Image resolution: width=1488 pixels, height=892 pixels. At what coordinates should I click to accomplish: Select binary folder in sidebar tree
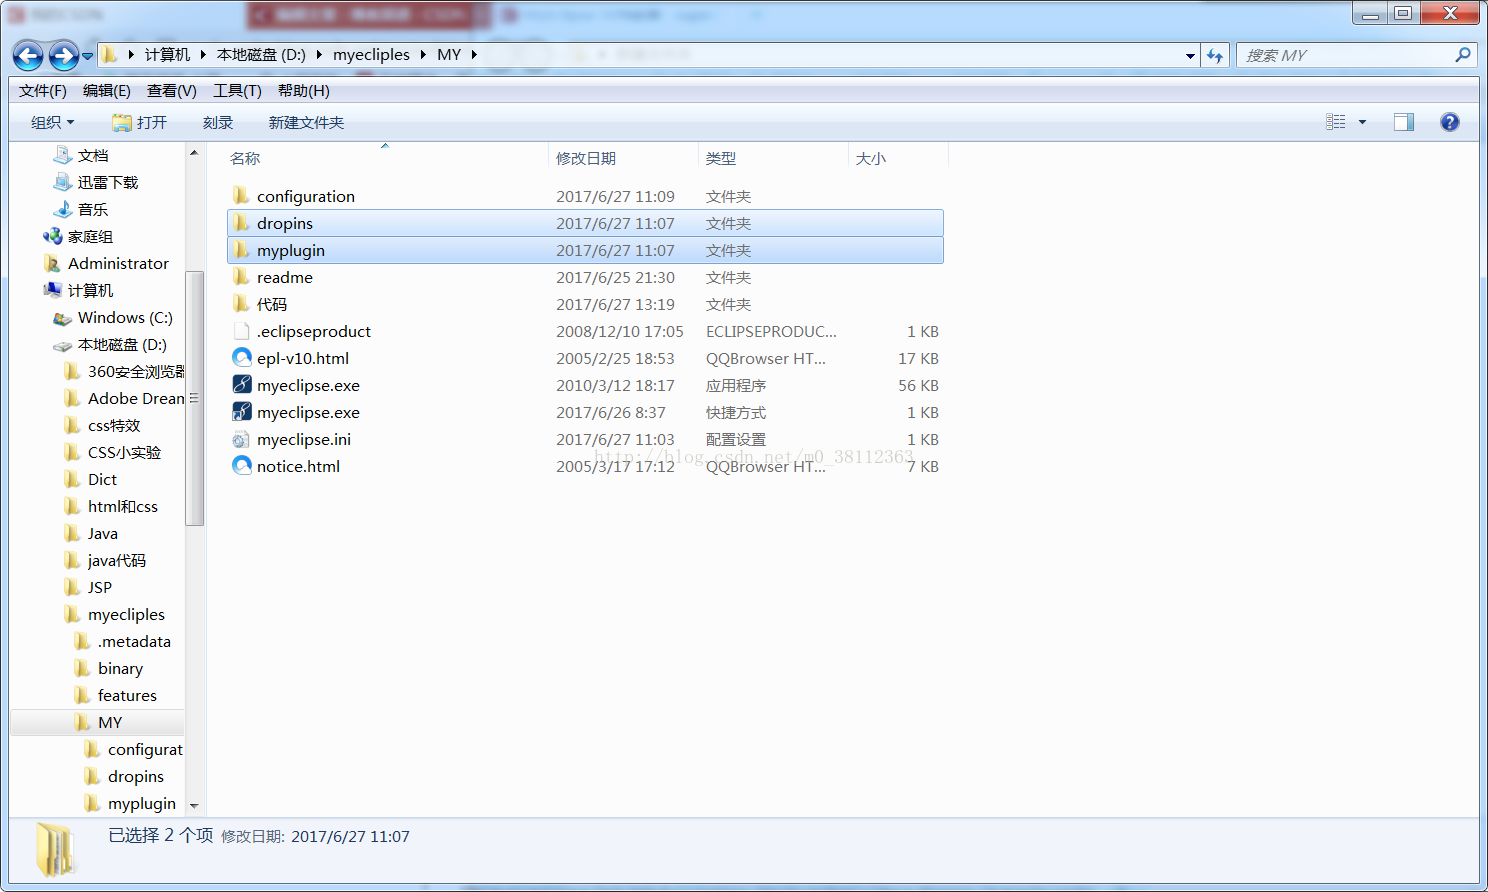coord(120,669)
